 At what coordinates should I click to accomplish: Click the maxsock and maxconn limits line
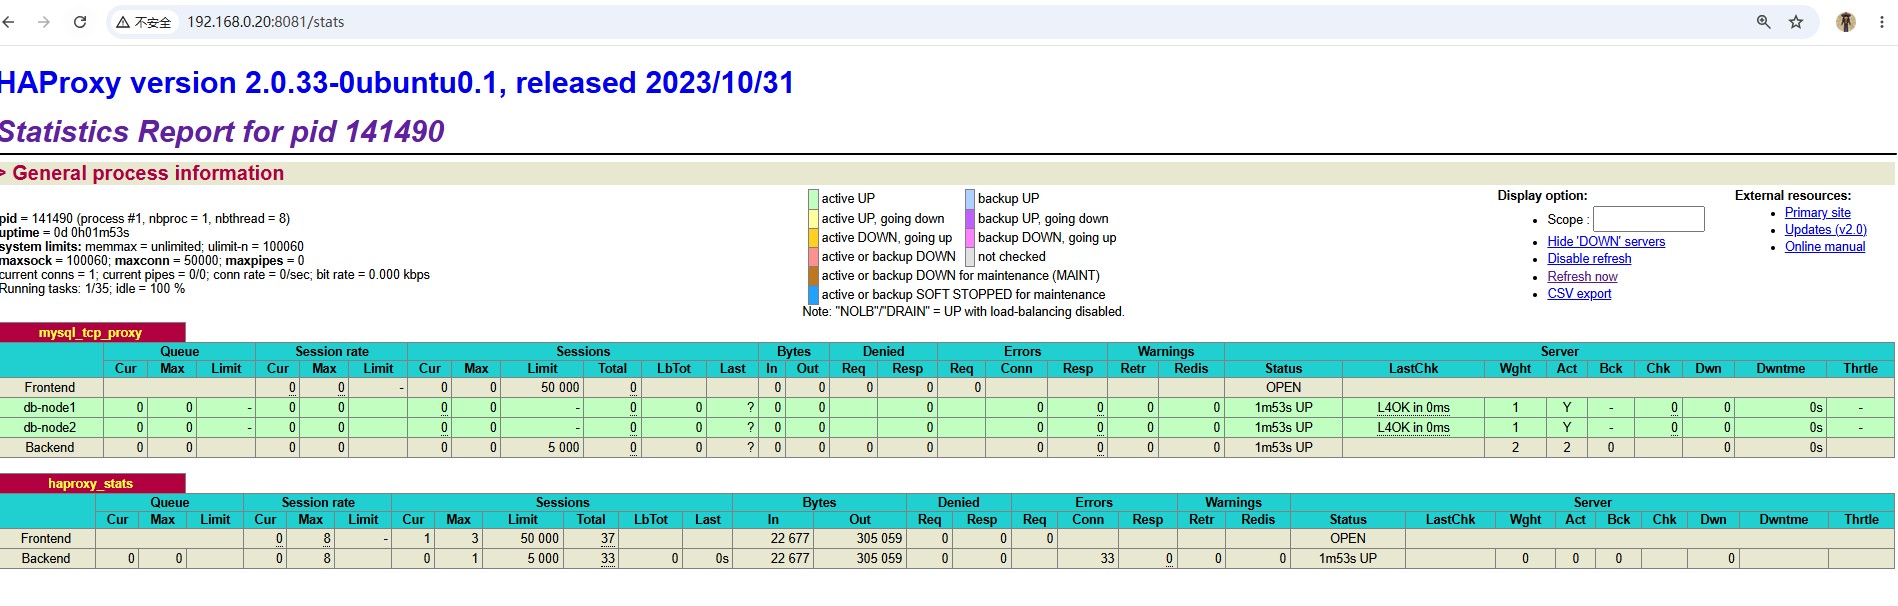coord(152,261)
